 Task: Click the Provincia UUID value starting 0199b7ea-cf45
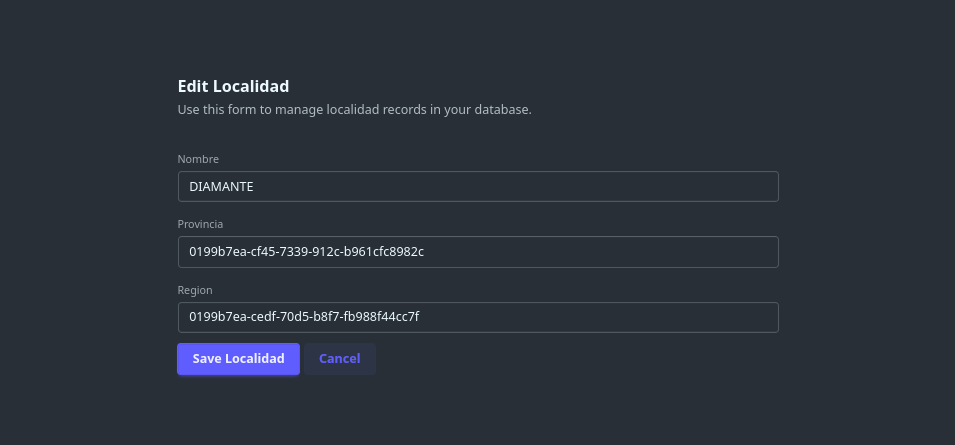[306, 252]
